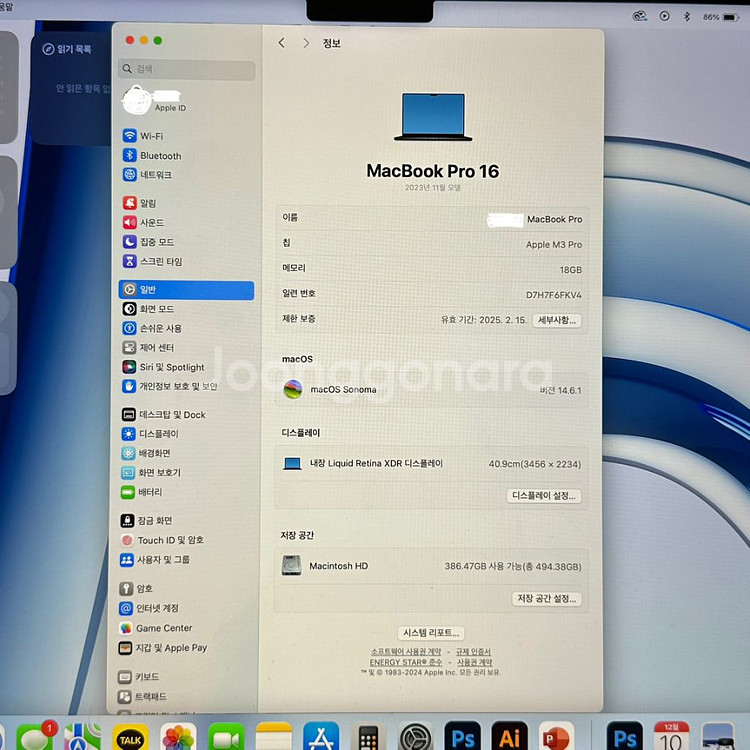Open the Calendar icon showing 10 in the Dock

672,737
